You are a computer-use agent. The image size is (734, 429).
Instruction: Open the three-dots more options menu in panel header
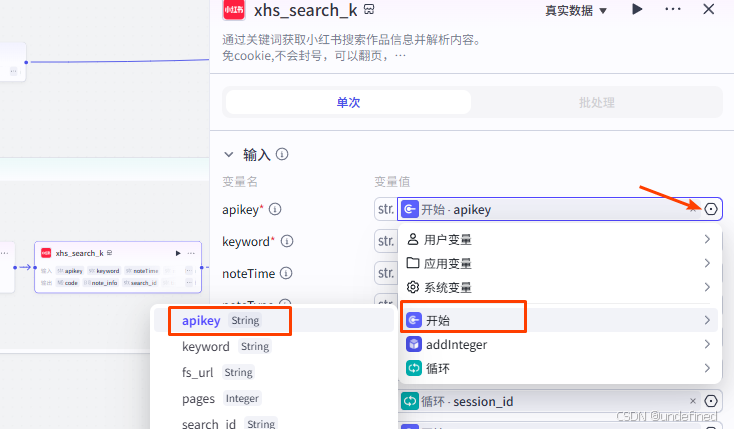pos(673,9)
